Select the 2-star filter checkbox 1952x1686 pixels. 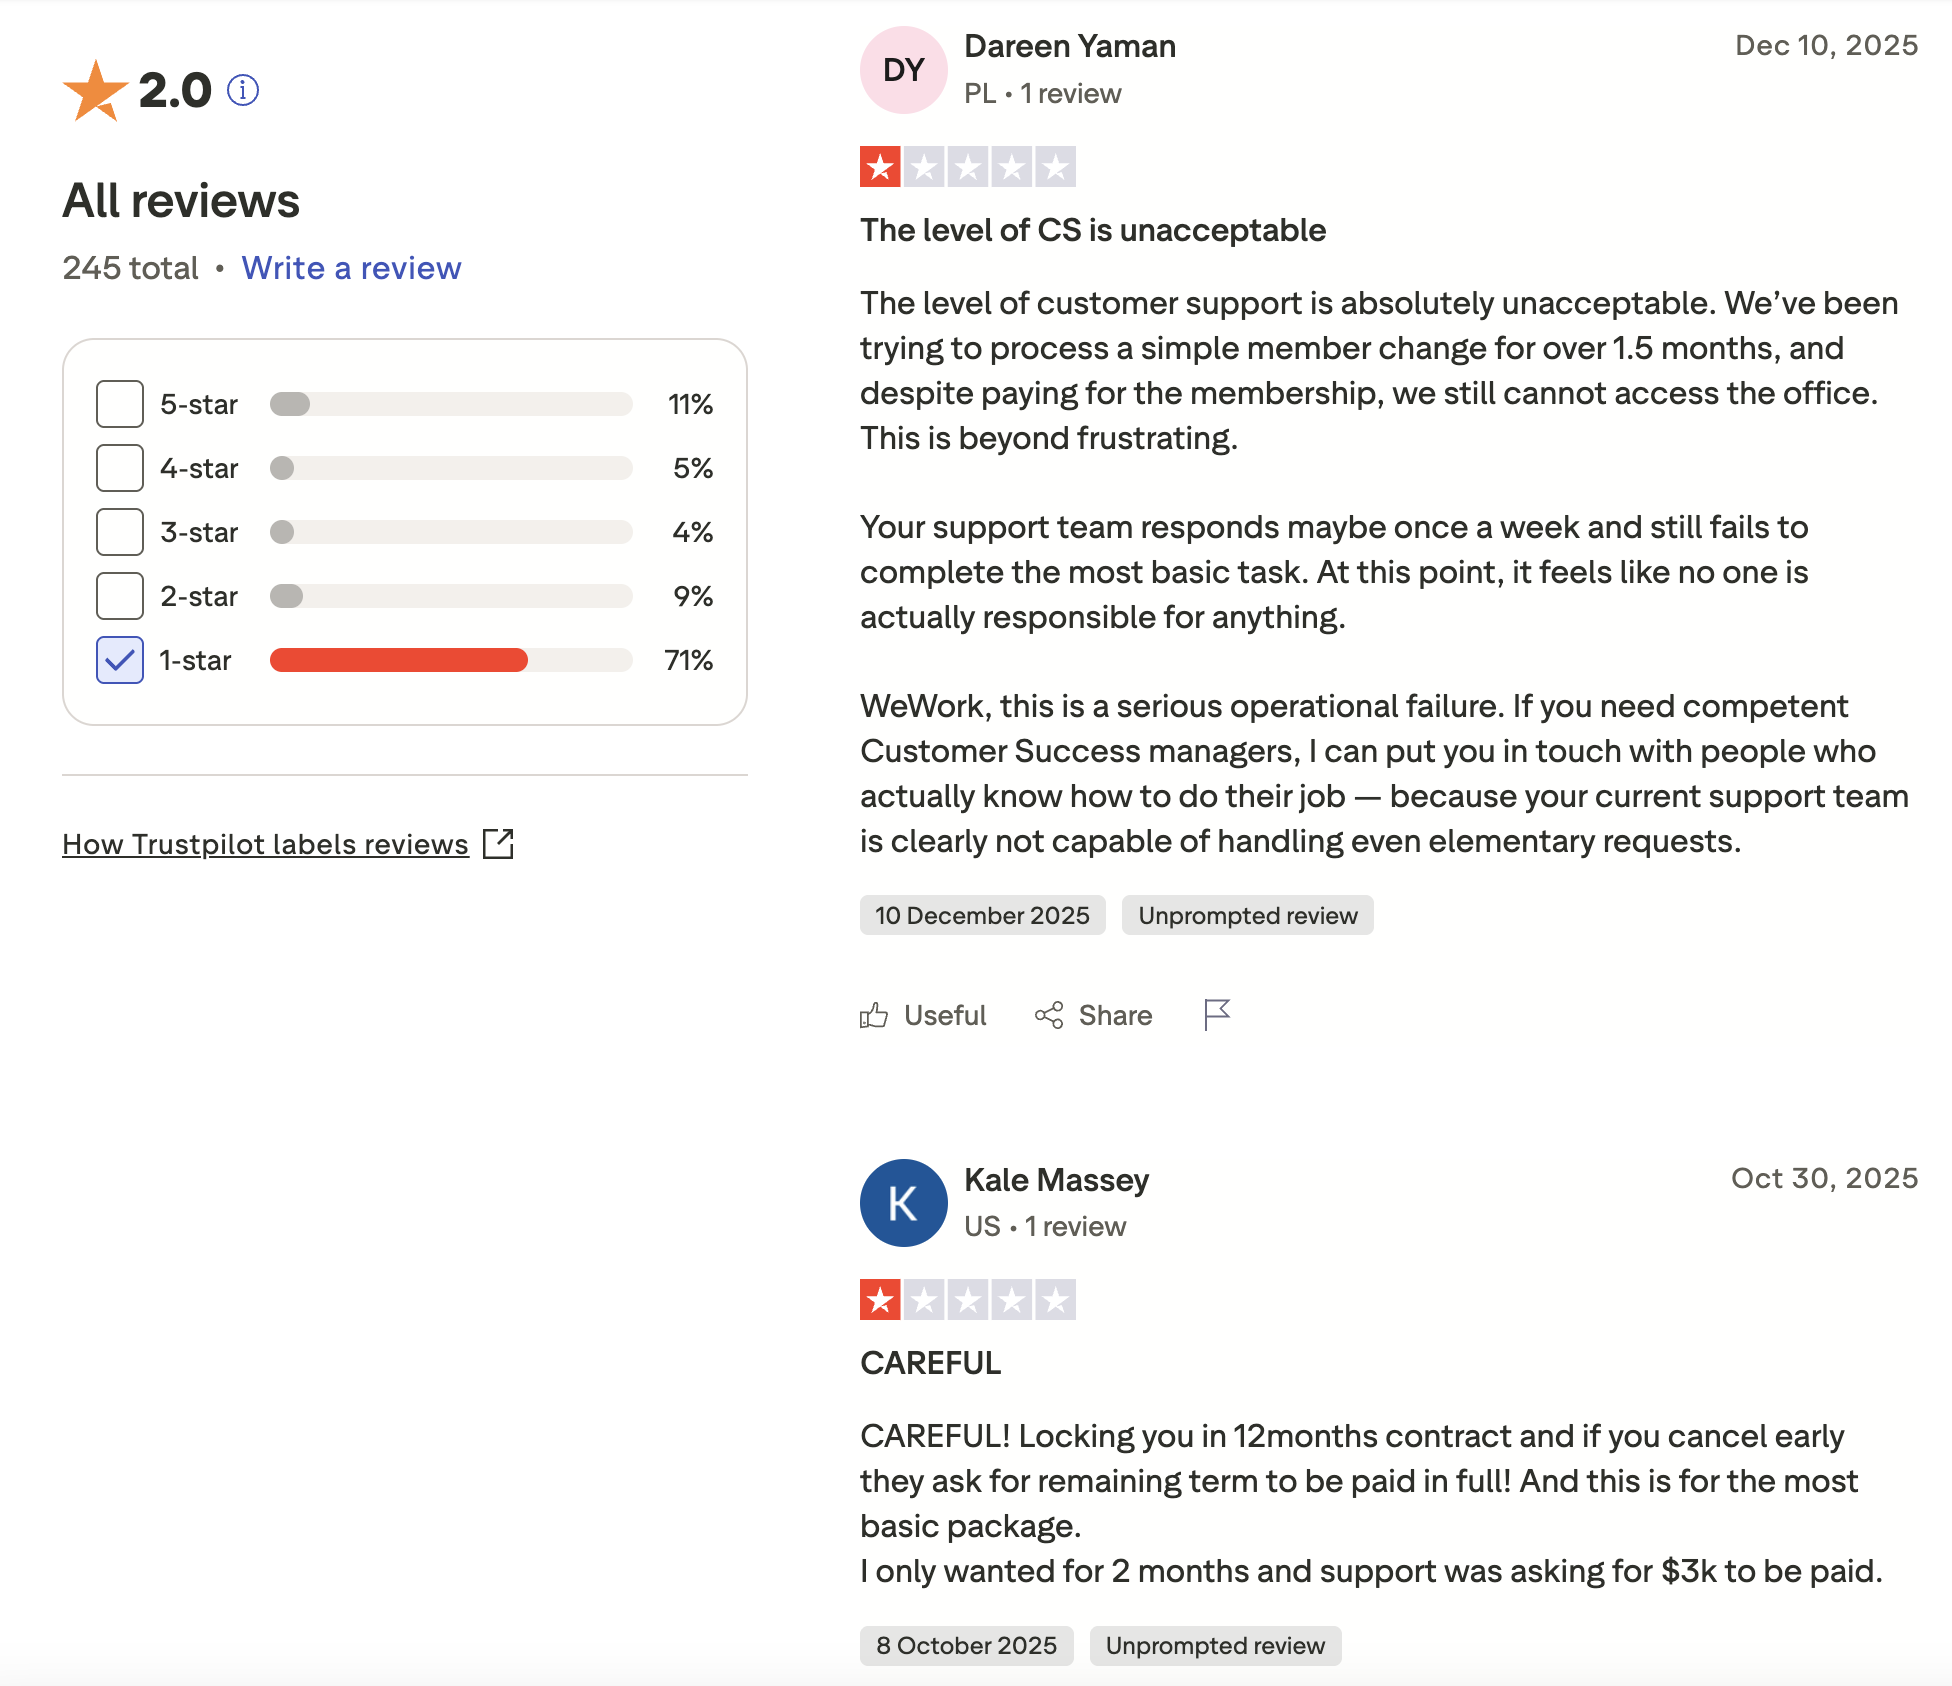[120, 596]
